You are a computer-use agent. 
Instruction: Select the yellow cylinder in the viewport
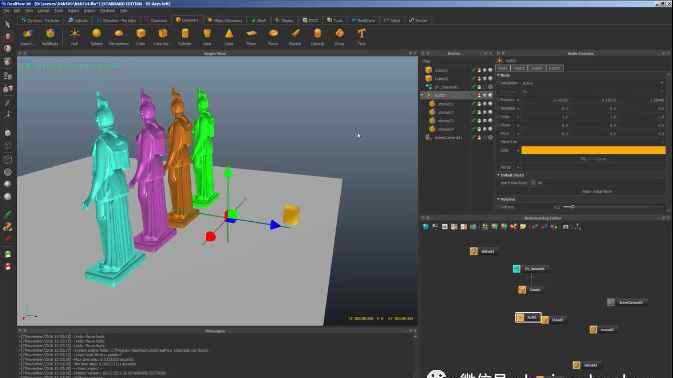click(291, 215)
